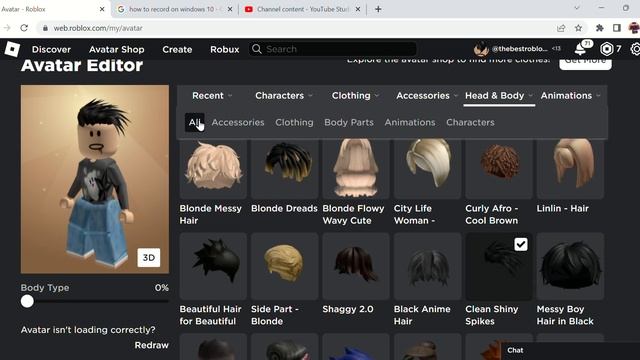Expand the Accessories dropdown menu
The image size is (640, 360).
pyautogui.click(x=427, y=96)
